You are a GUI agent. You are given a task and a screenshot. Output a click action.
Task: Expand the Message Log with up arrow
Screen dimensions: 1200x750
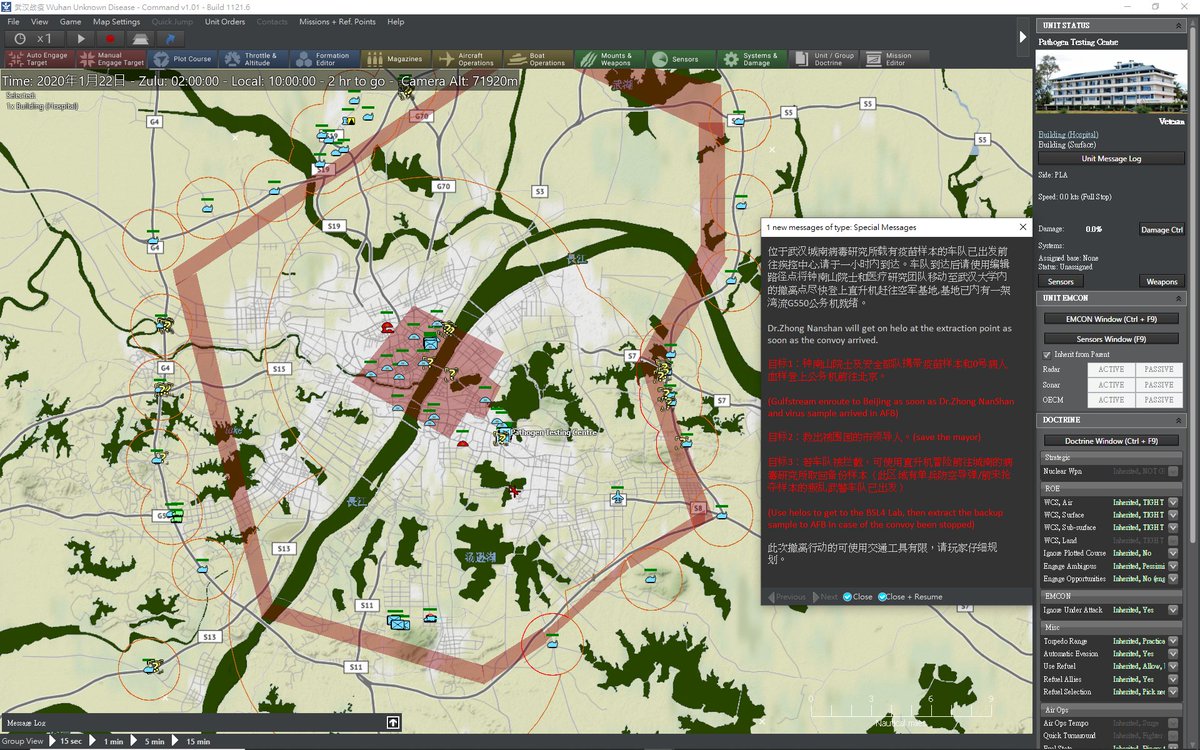(394, 722)
